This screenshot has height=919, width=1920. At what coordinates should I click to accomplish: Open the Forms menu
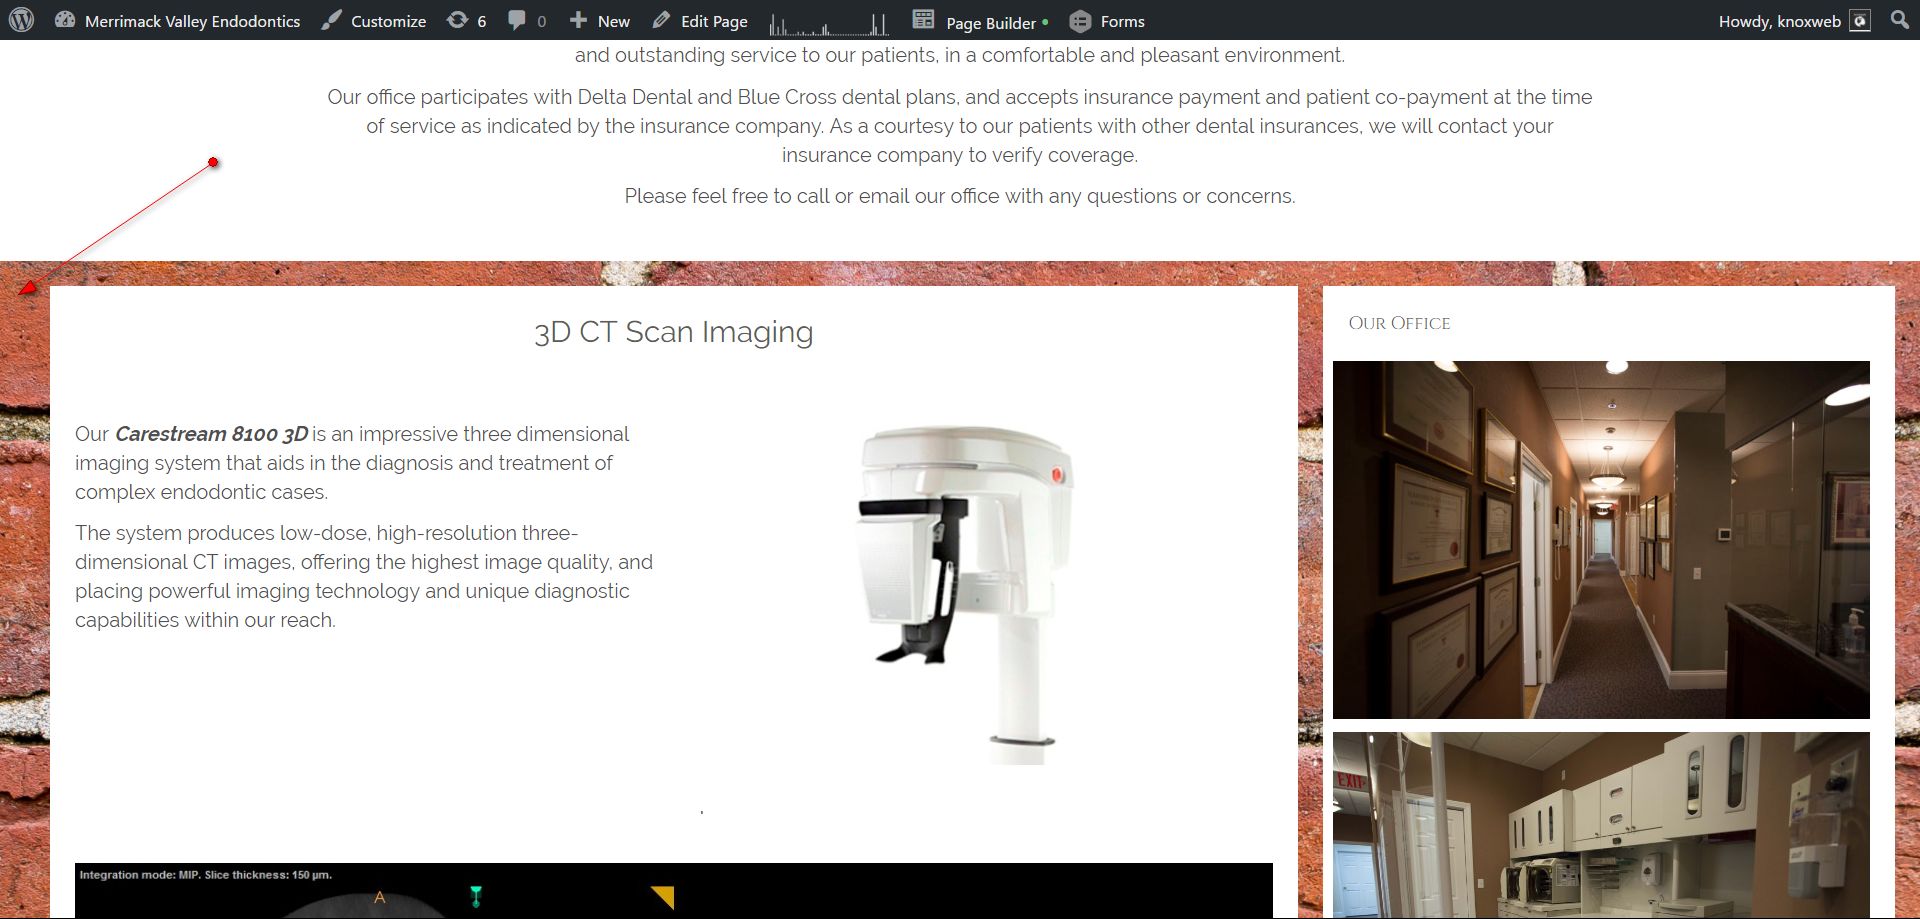click(x=1122, y=21)
